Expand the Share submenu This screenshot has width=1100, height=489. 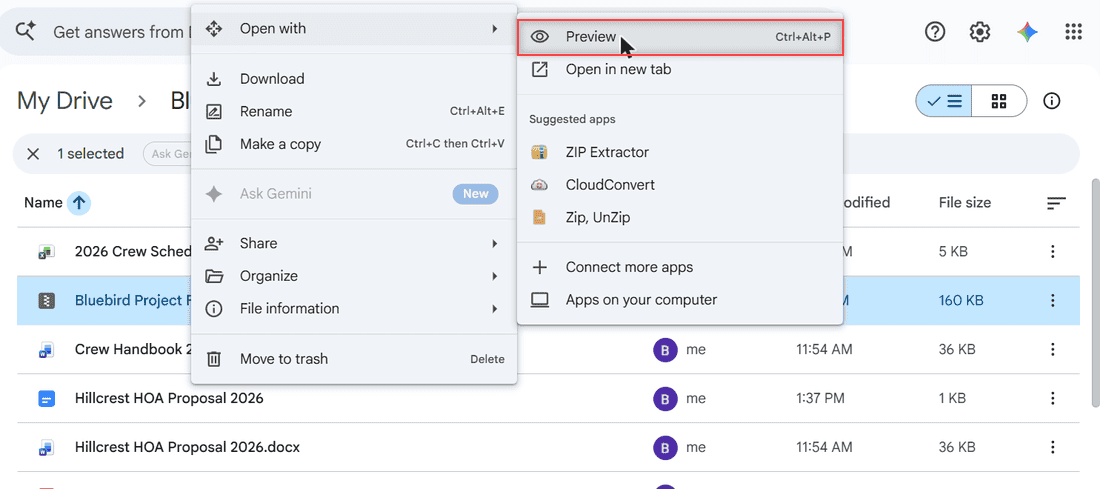tap(354, 243)
